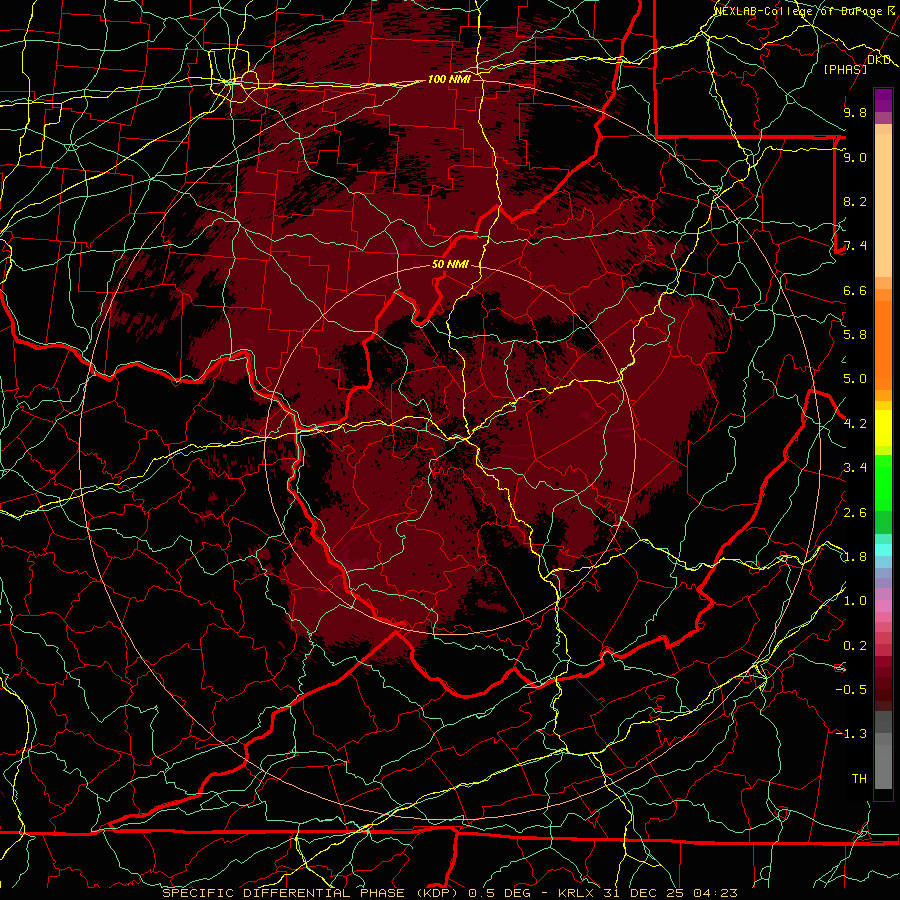The height and width of the screenshot is (900, 900).
Task: Click the 0.5 DEG elevation text in footer
Action: point(499,893)
